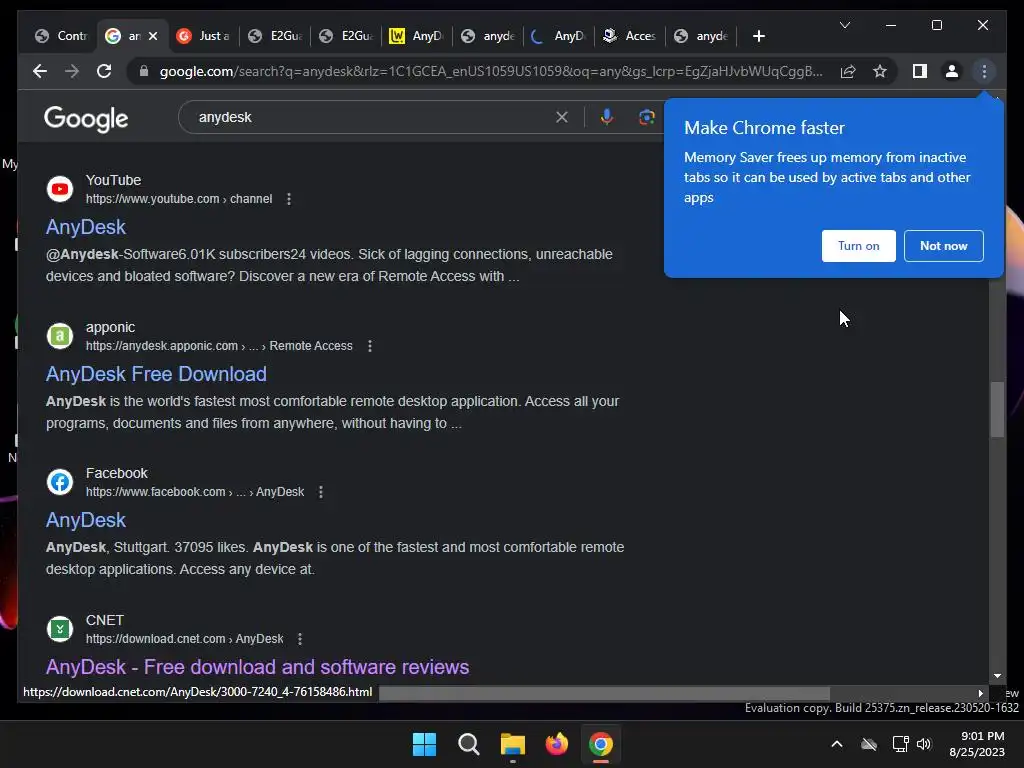Show hidden system tray icons

pos(837,744)
